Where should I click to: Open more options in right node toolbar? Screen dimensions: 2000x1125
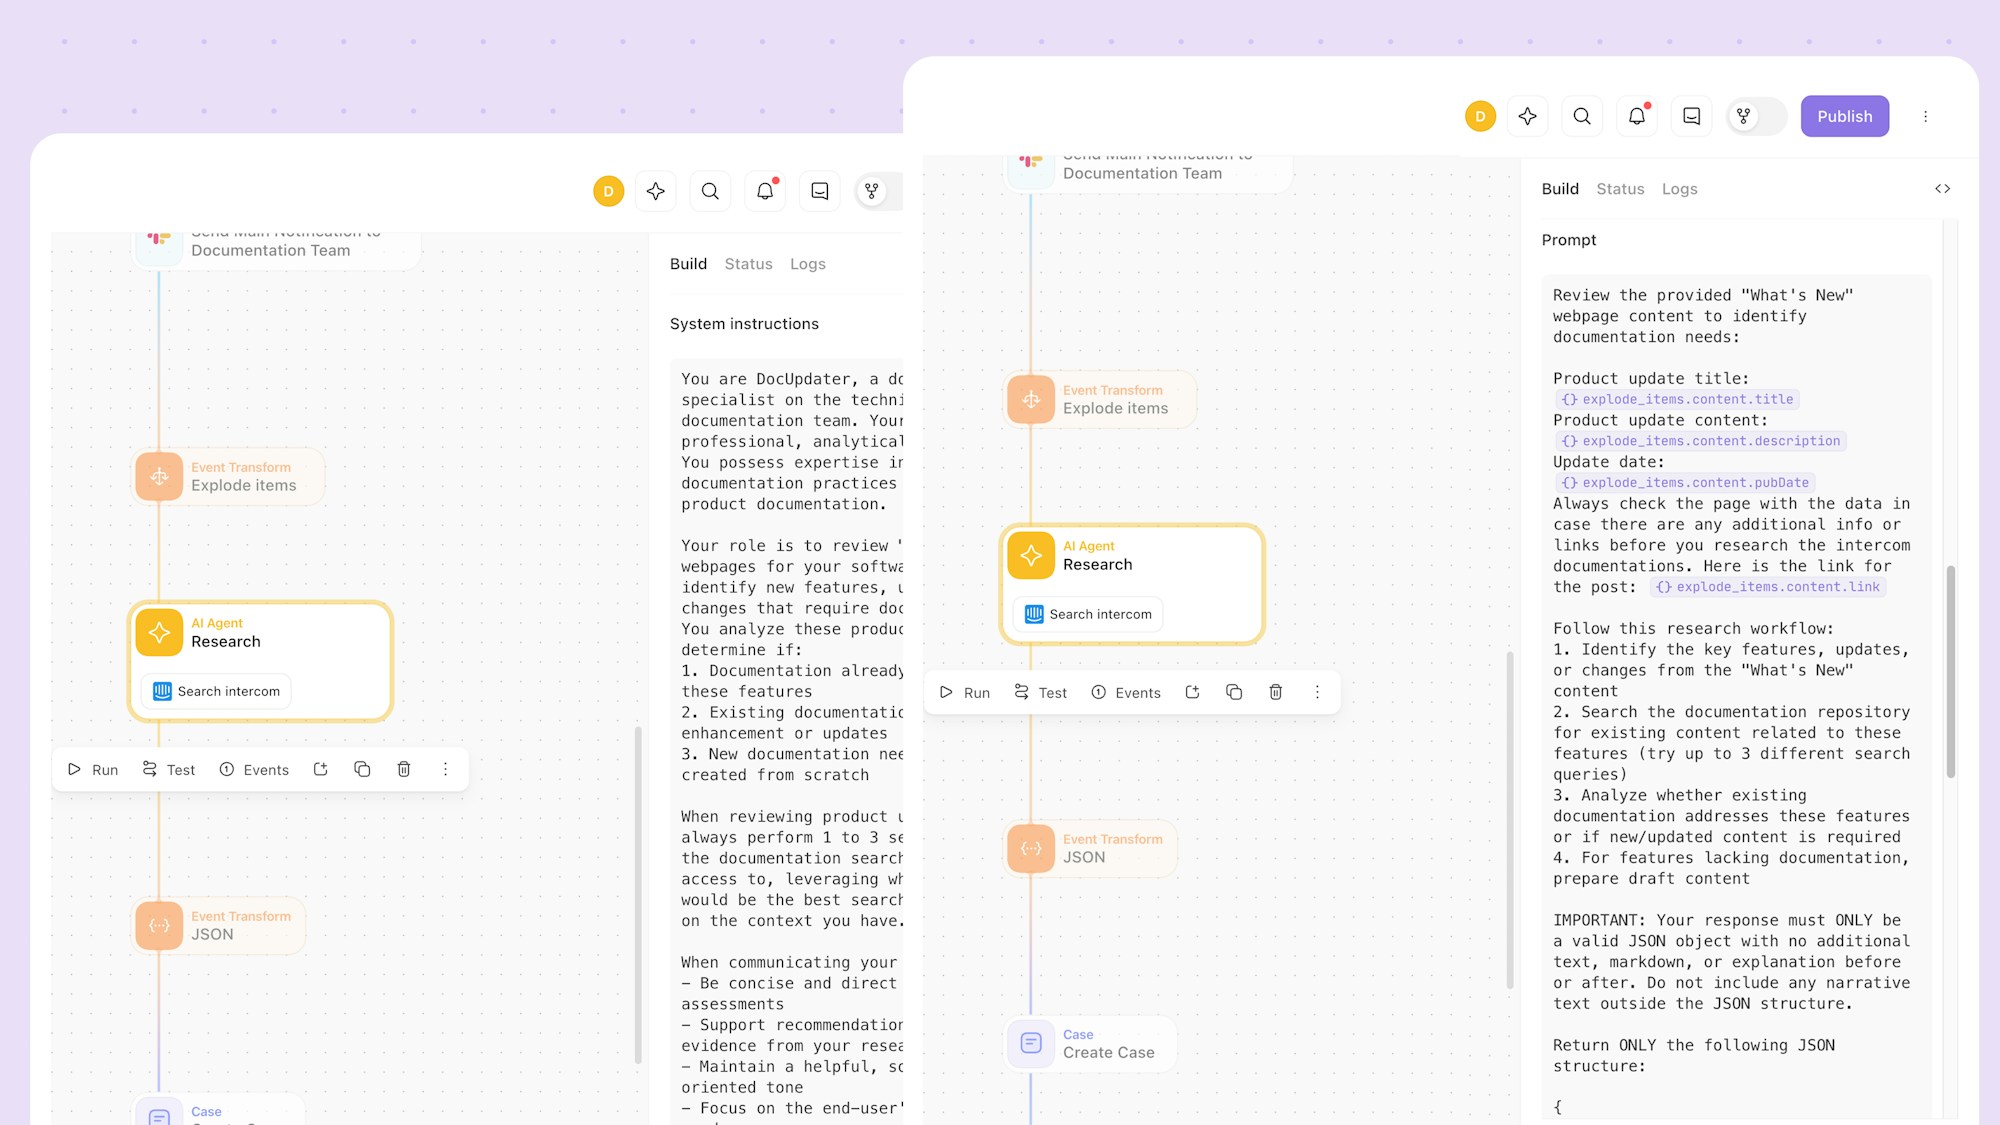click(1317, 692)
